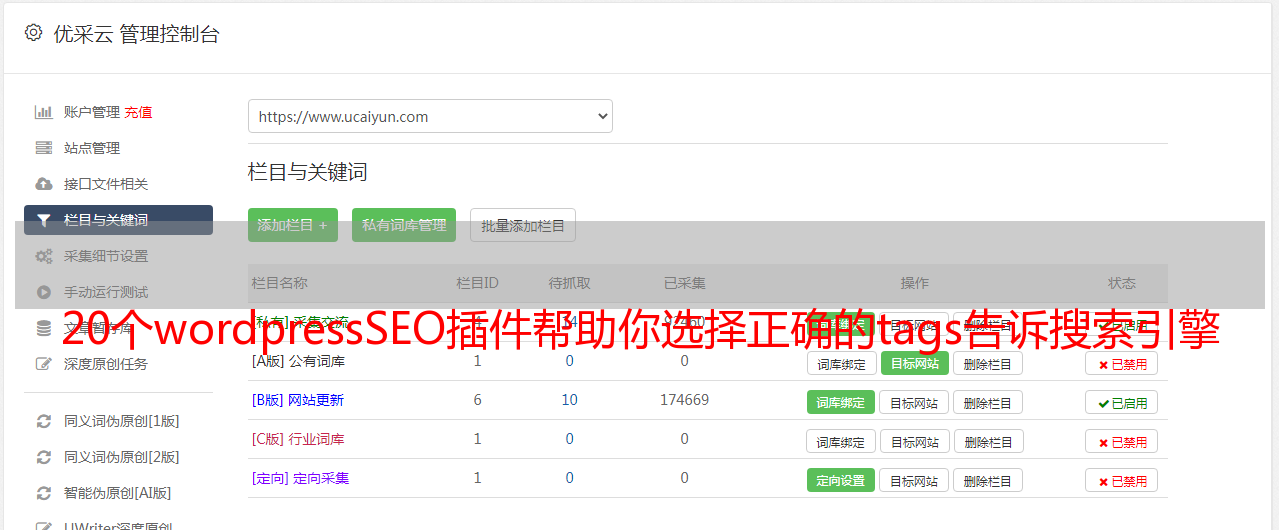1279x530 pixels.
Task: Click the 站点管理 server icon
Action: [x=43, y=148]
